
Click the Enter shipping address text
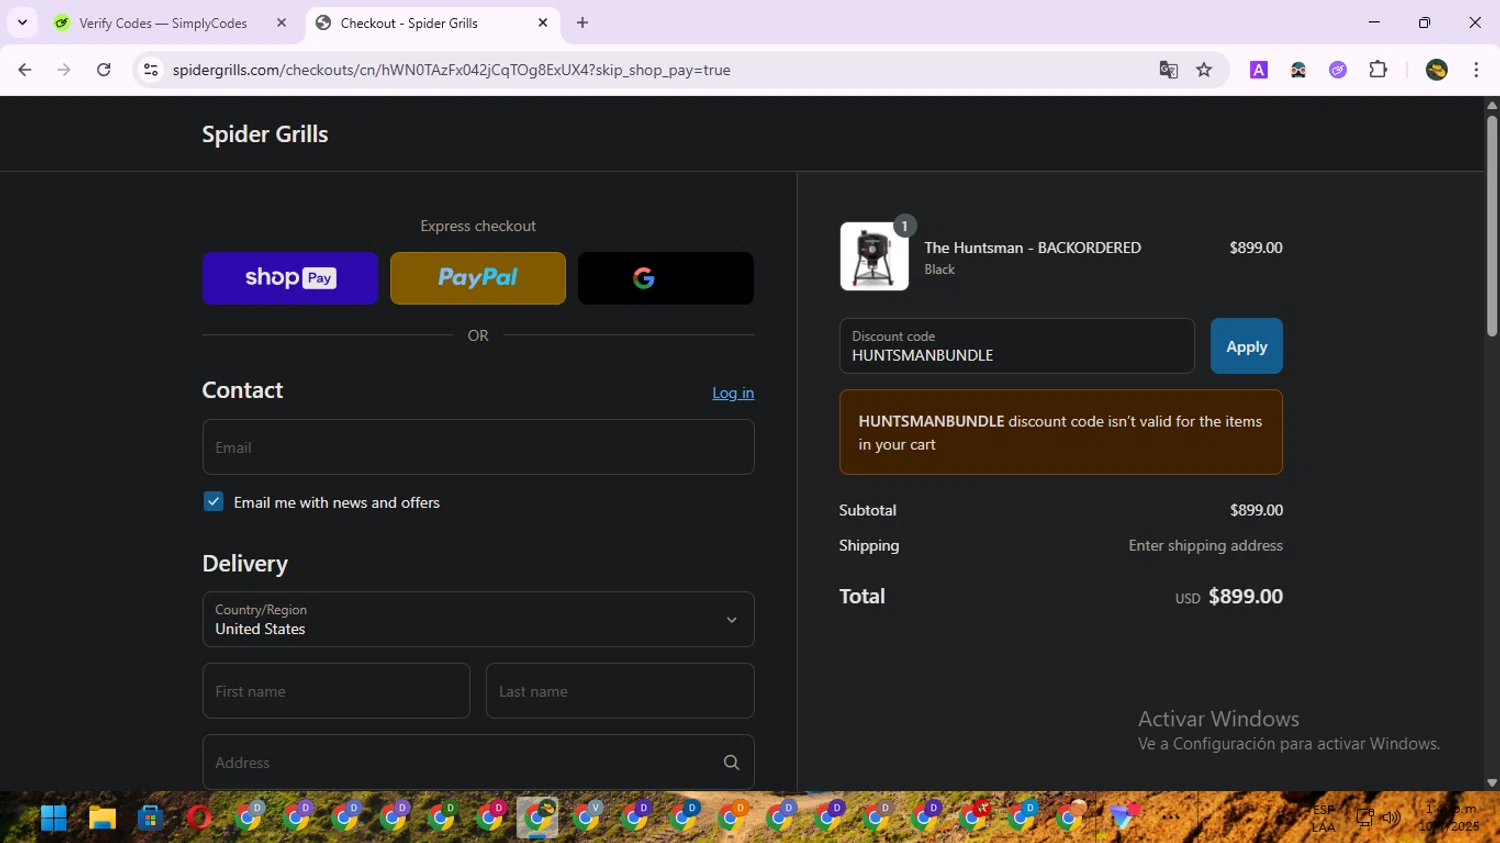(x=1205, y=545)
